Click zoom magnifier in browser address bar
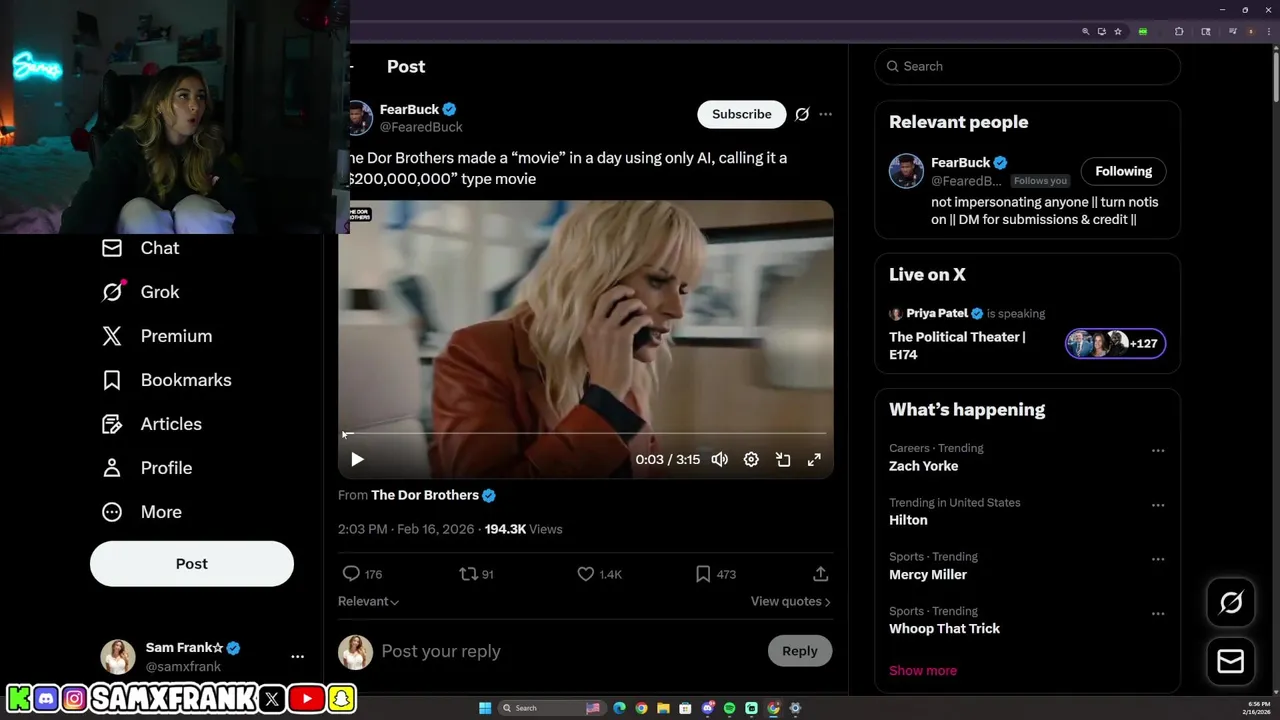1280x720 pixels. click(1085, 32)
